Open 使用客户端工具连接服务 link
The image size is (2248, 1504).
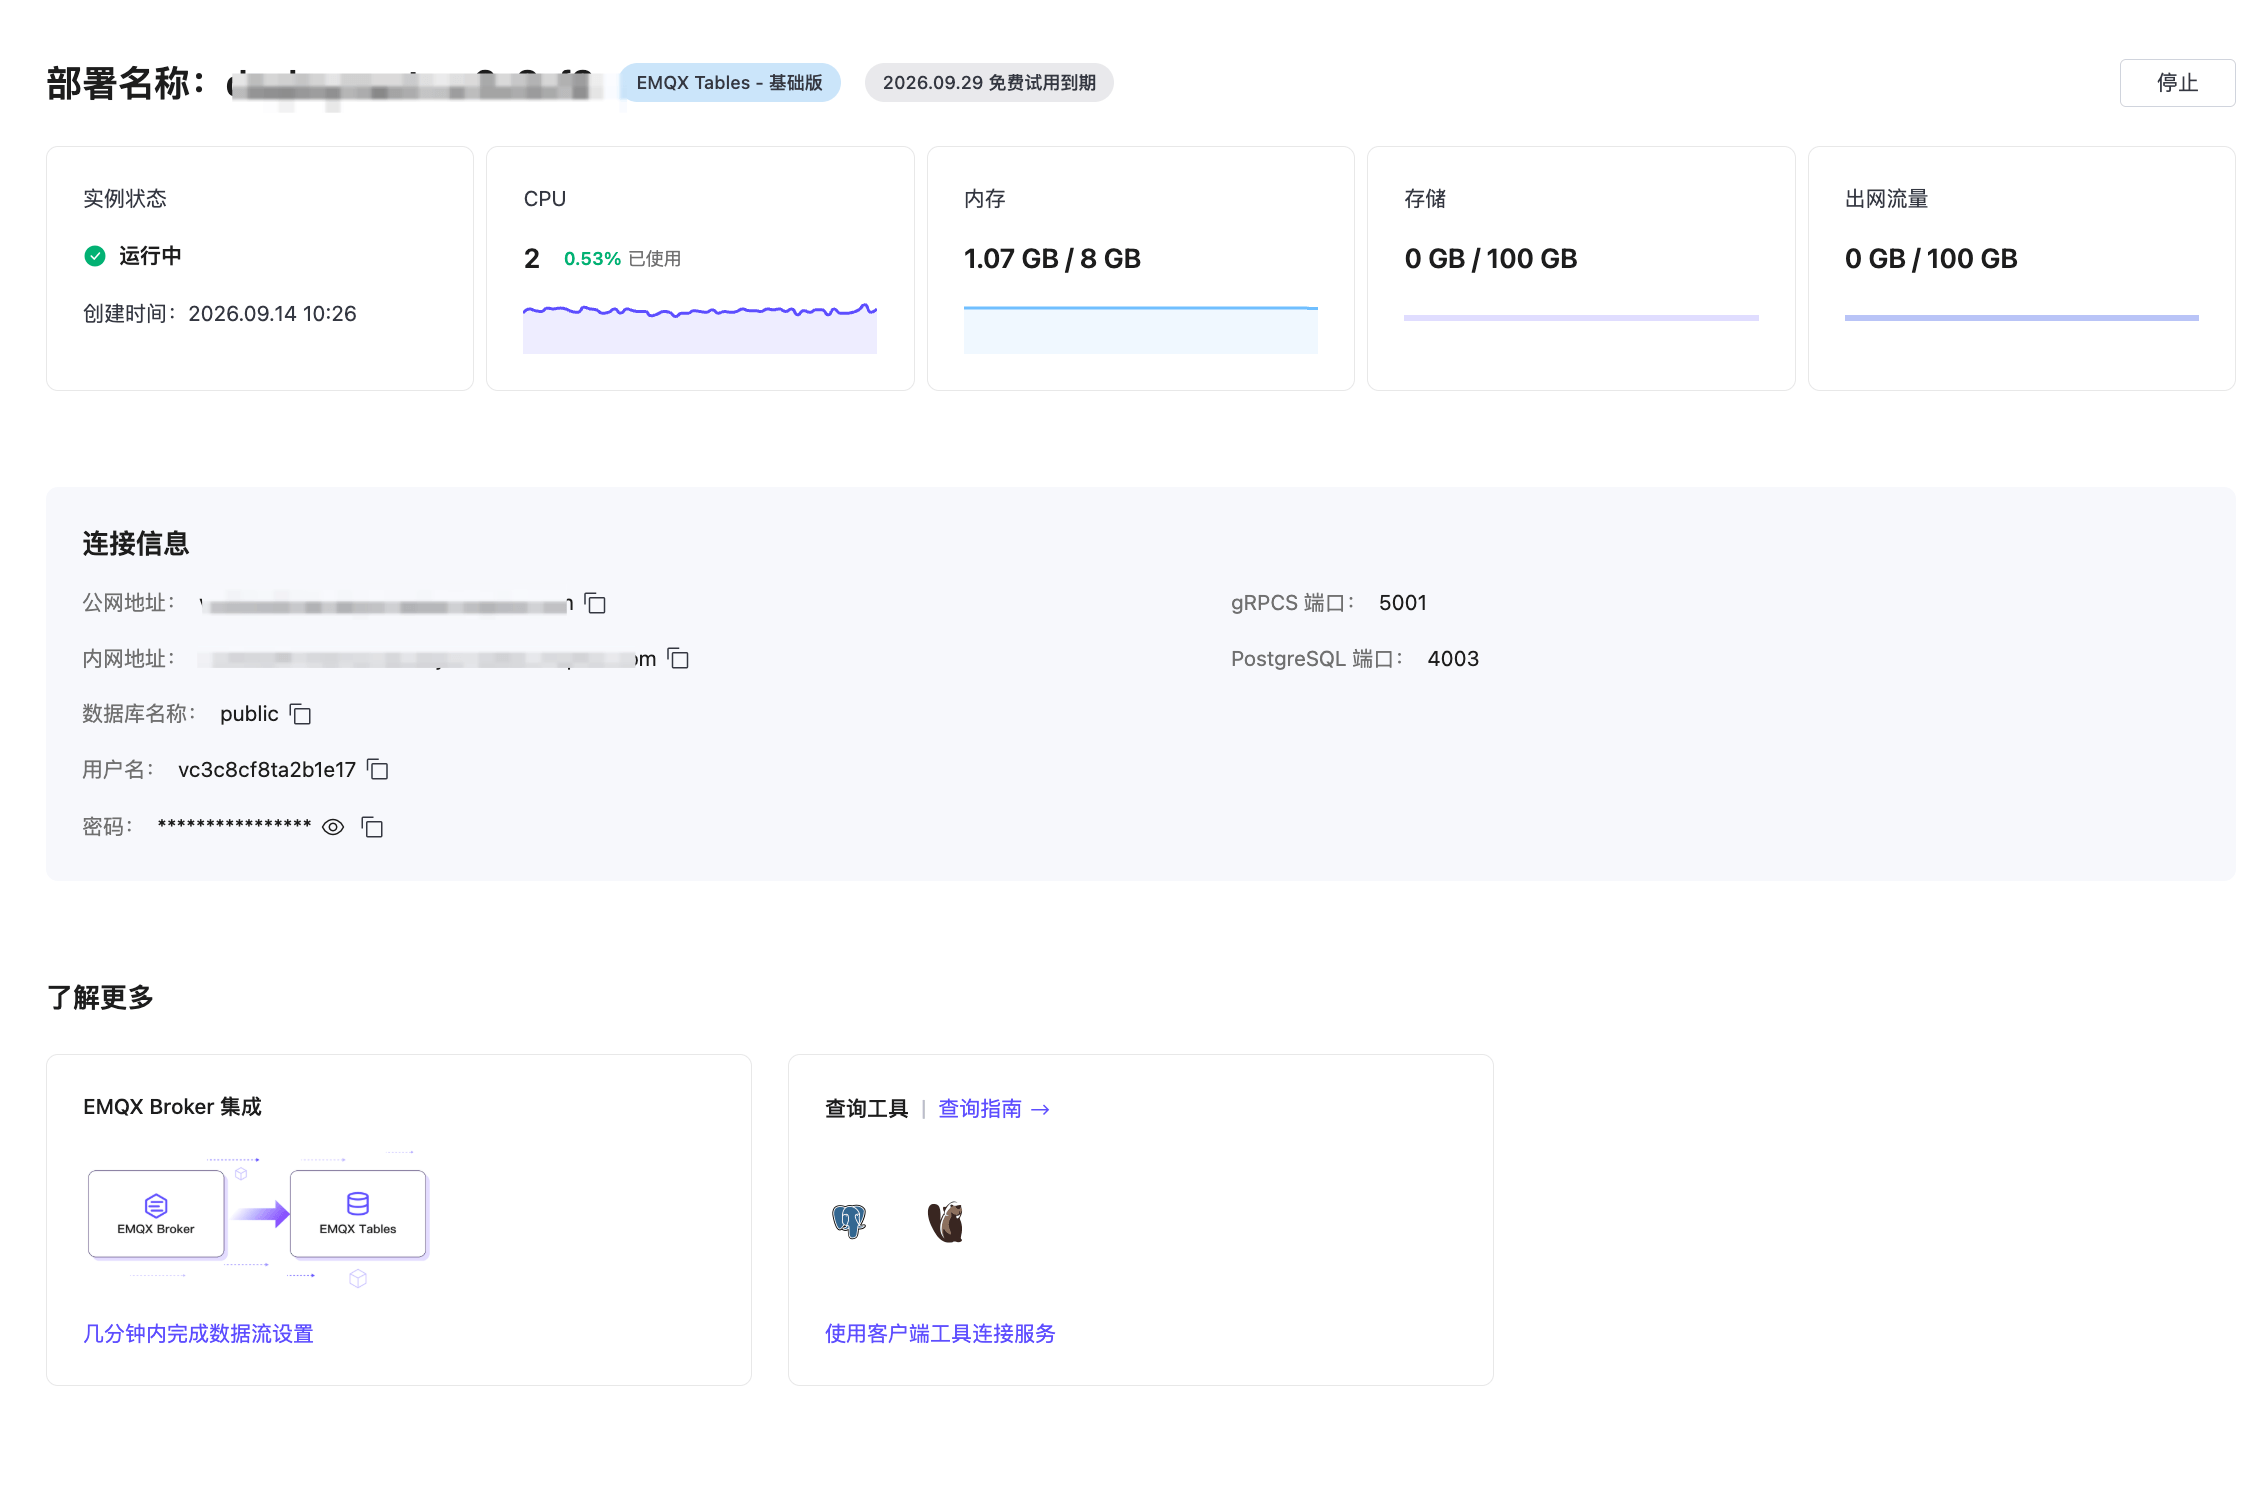click(x=940, y=1334)
